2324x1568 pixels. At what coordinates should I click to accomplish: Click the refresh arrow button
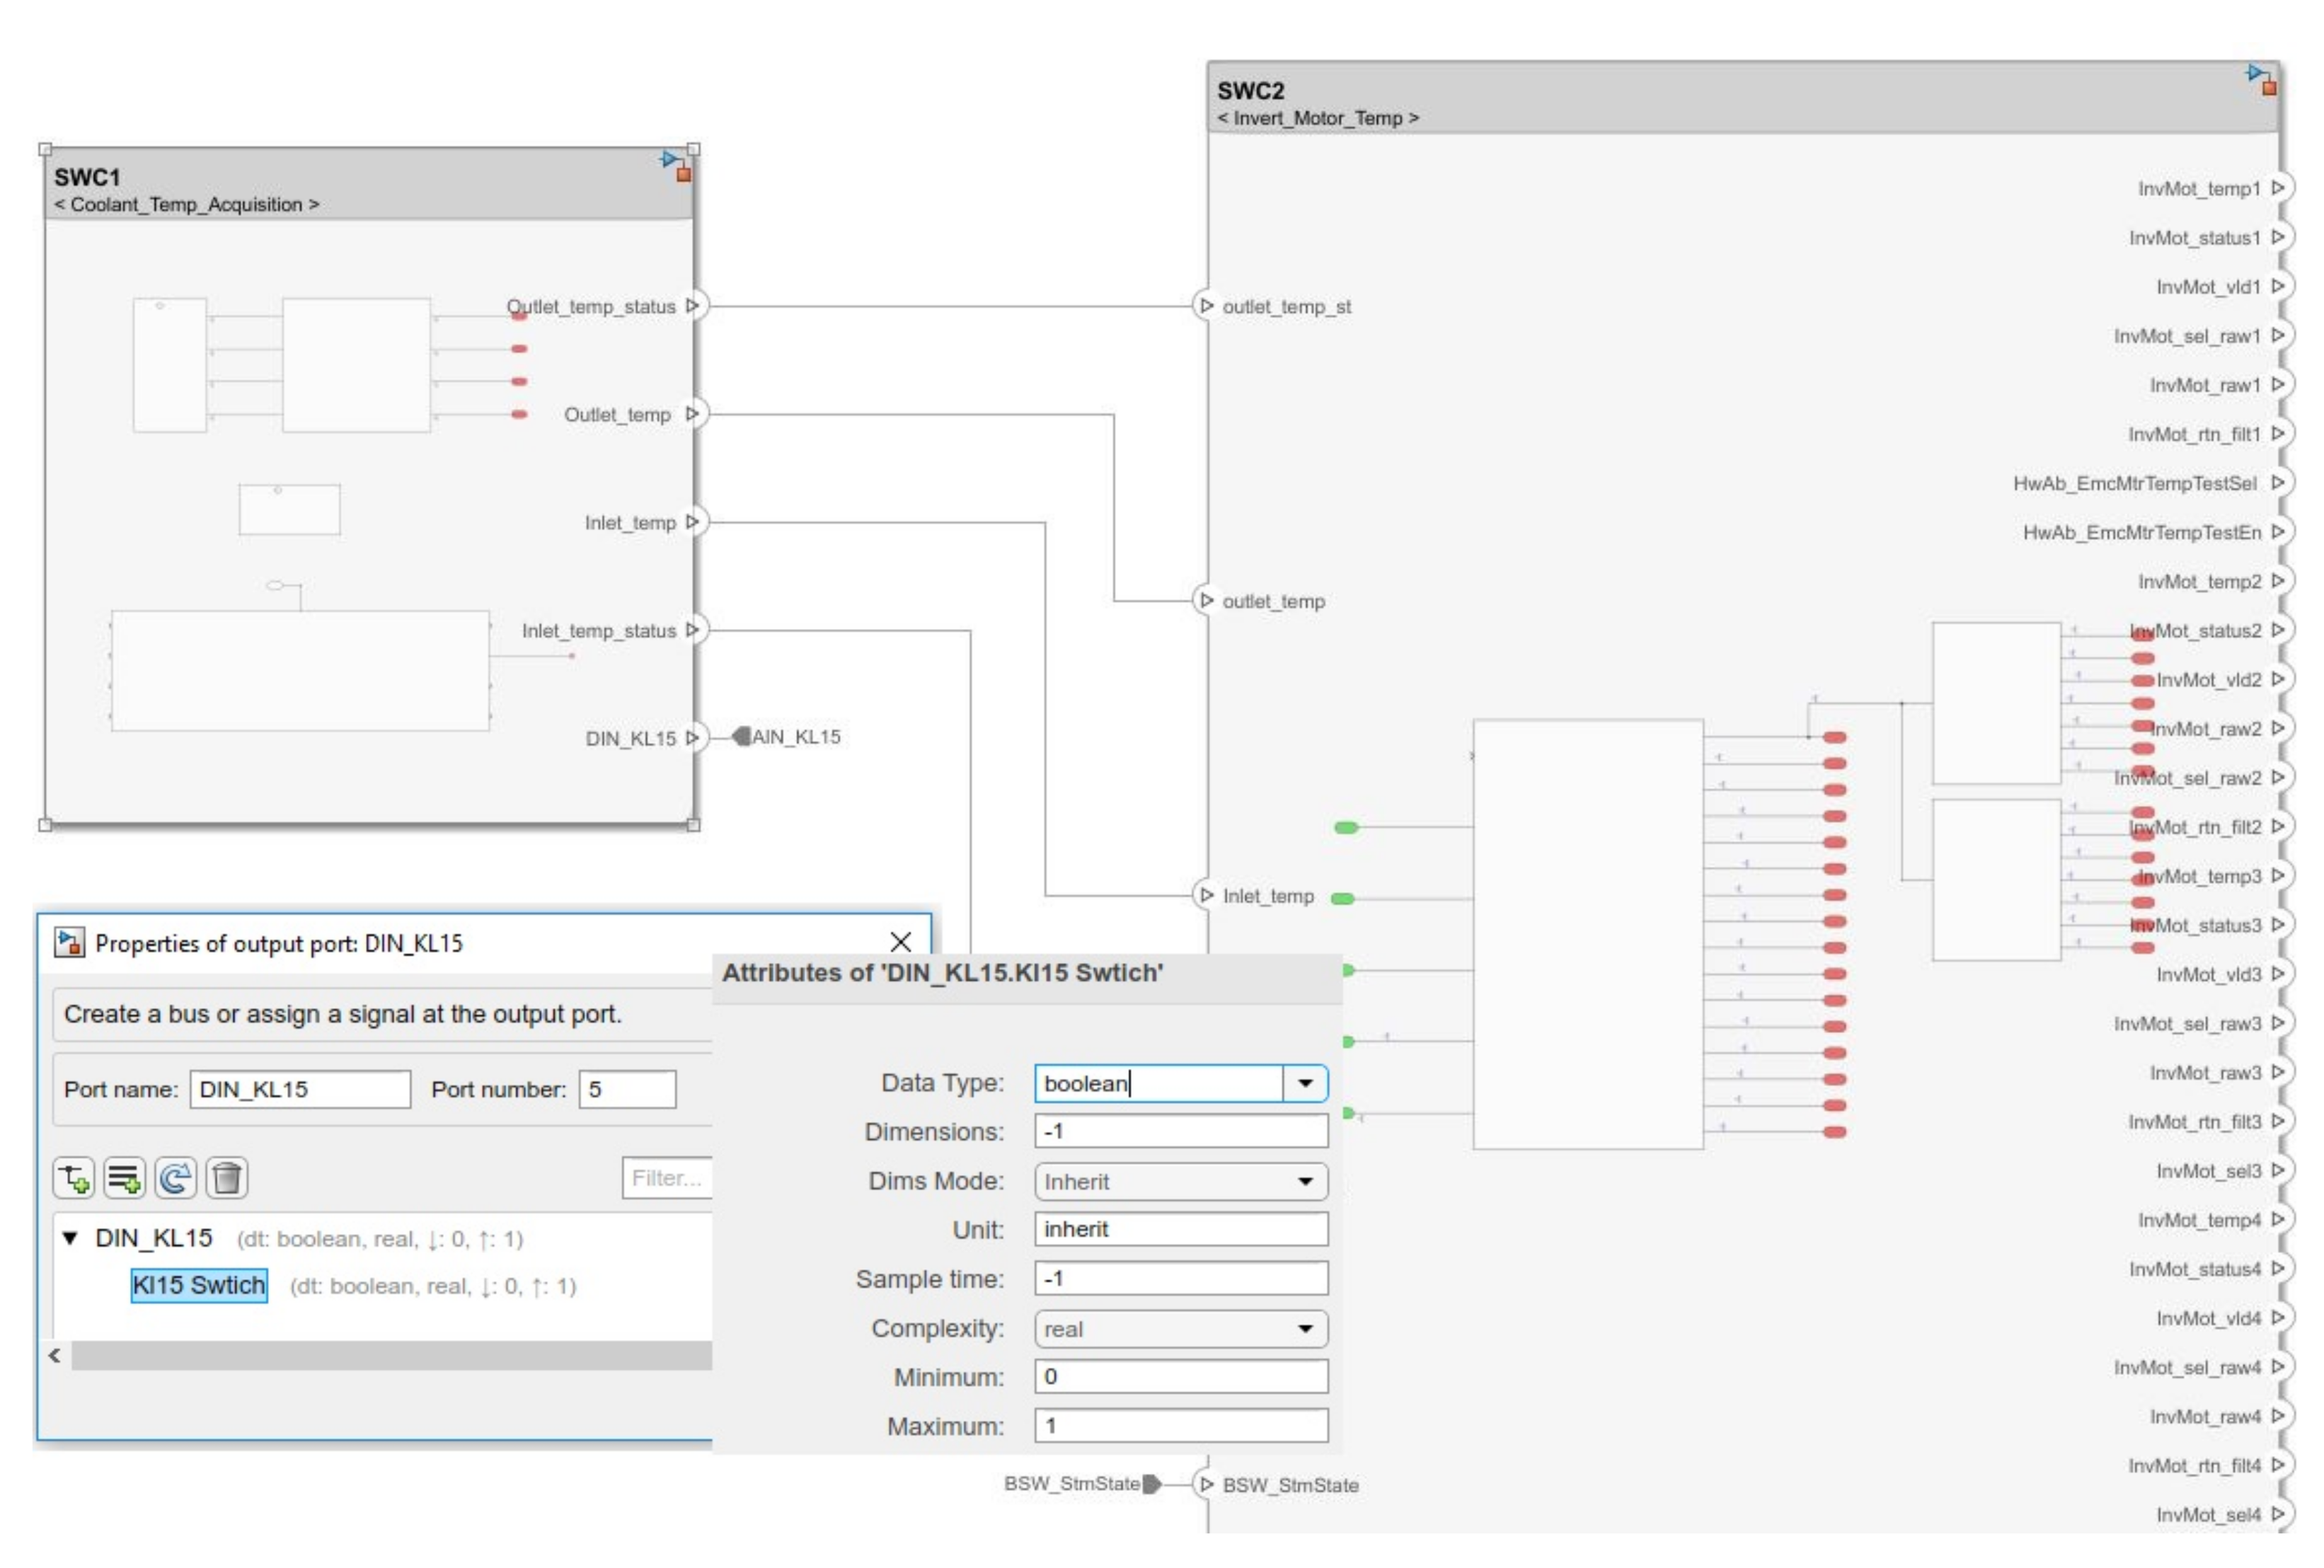click(176, 1178)
